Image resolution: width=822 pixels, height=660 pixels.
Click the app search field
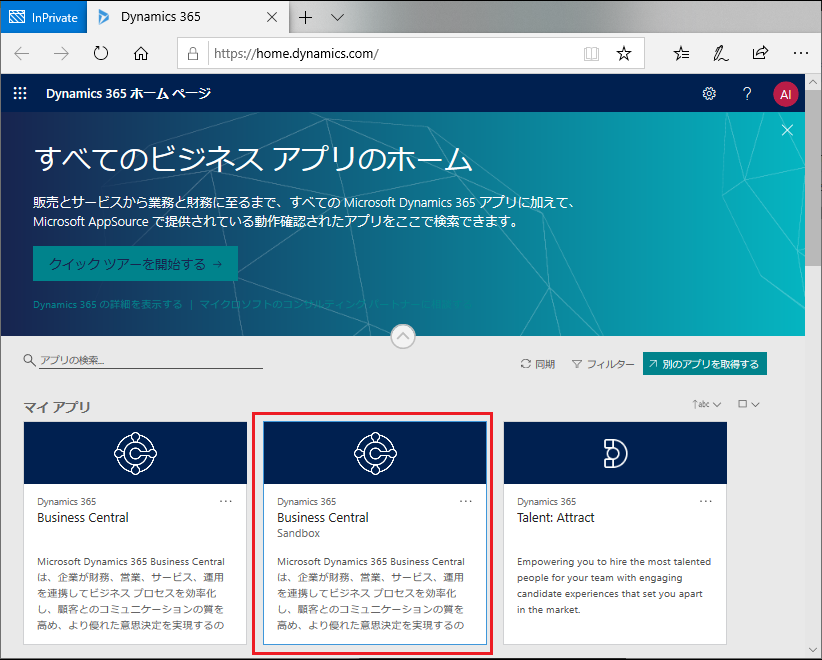point(151,361)
